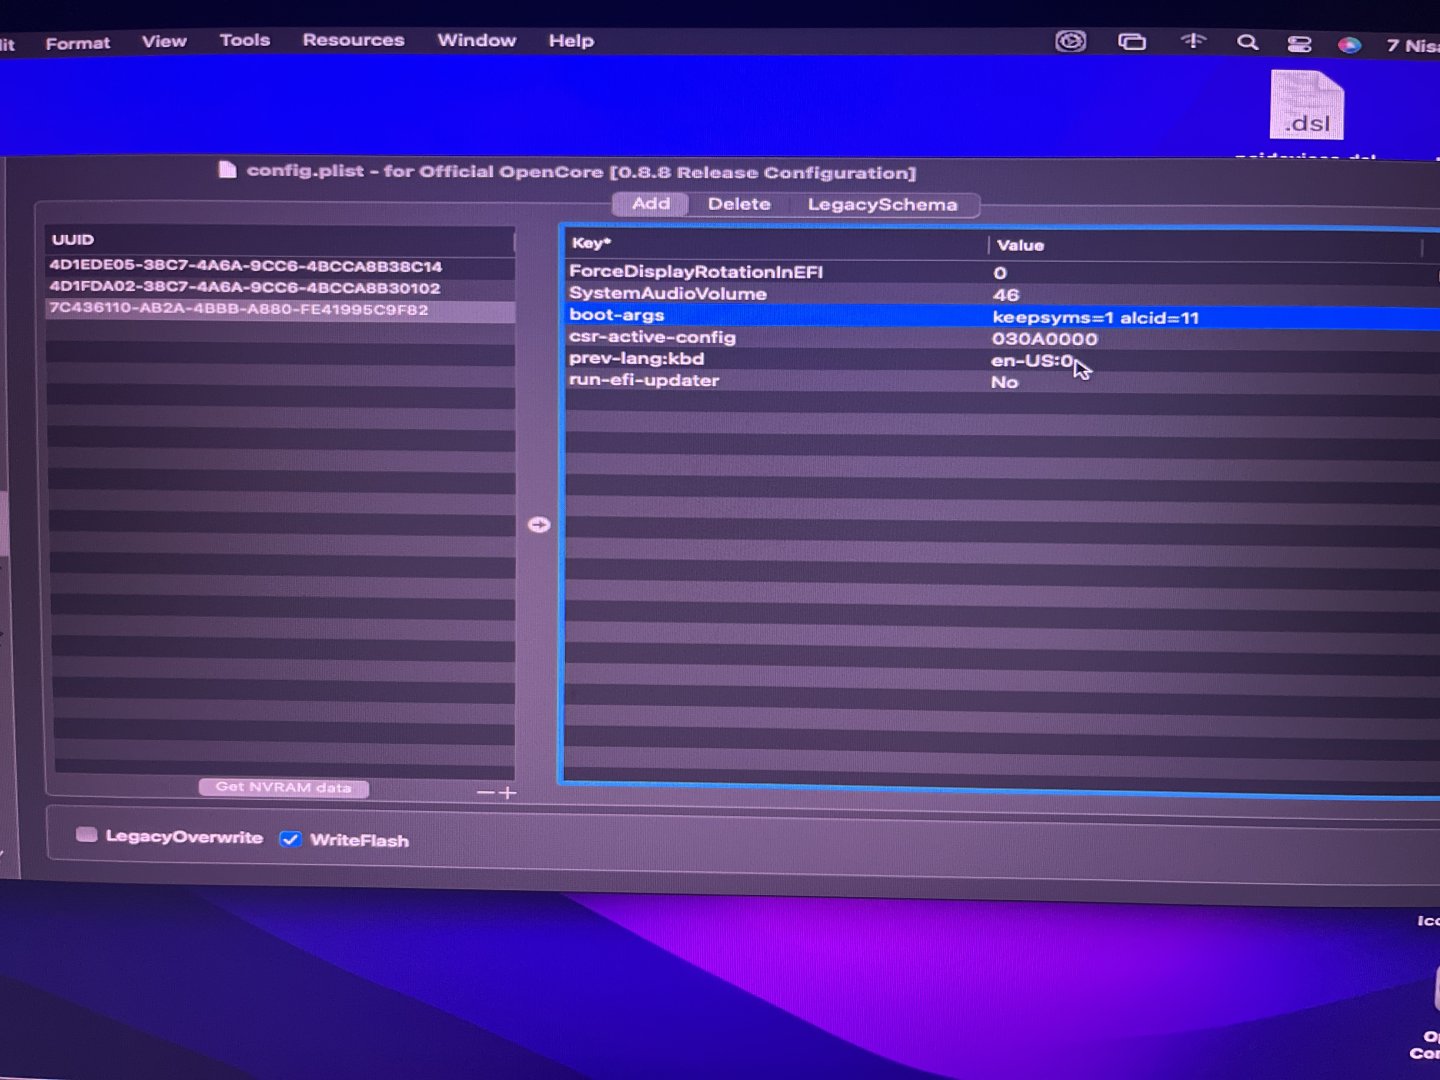Click the Get NVRAM data button
The height and width of the screenshot is (1080, 1440).
coord(284,787)
